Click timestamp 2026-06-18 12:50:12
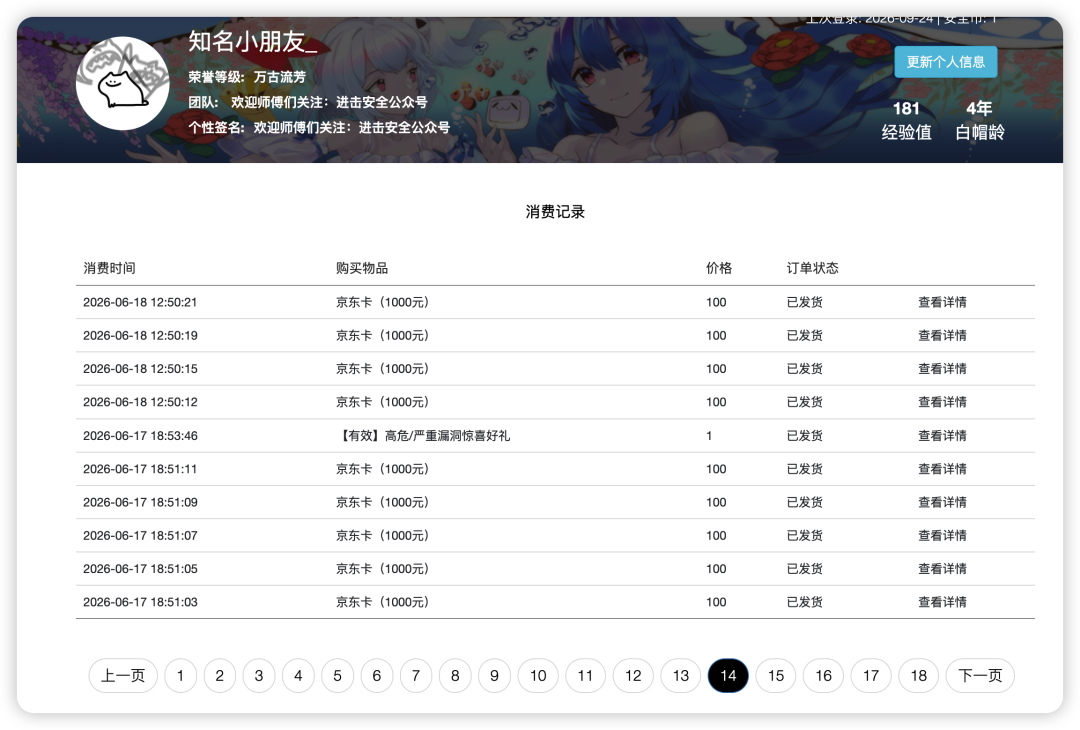The height and width of the screenshot is (730, 1080). point(140,402)
